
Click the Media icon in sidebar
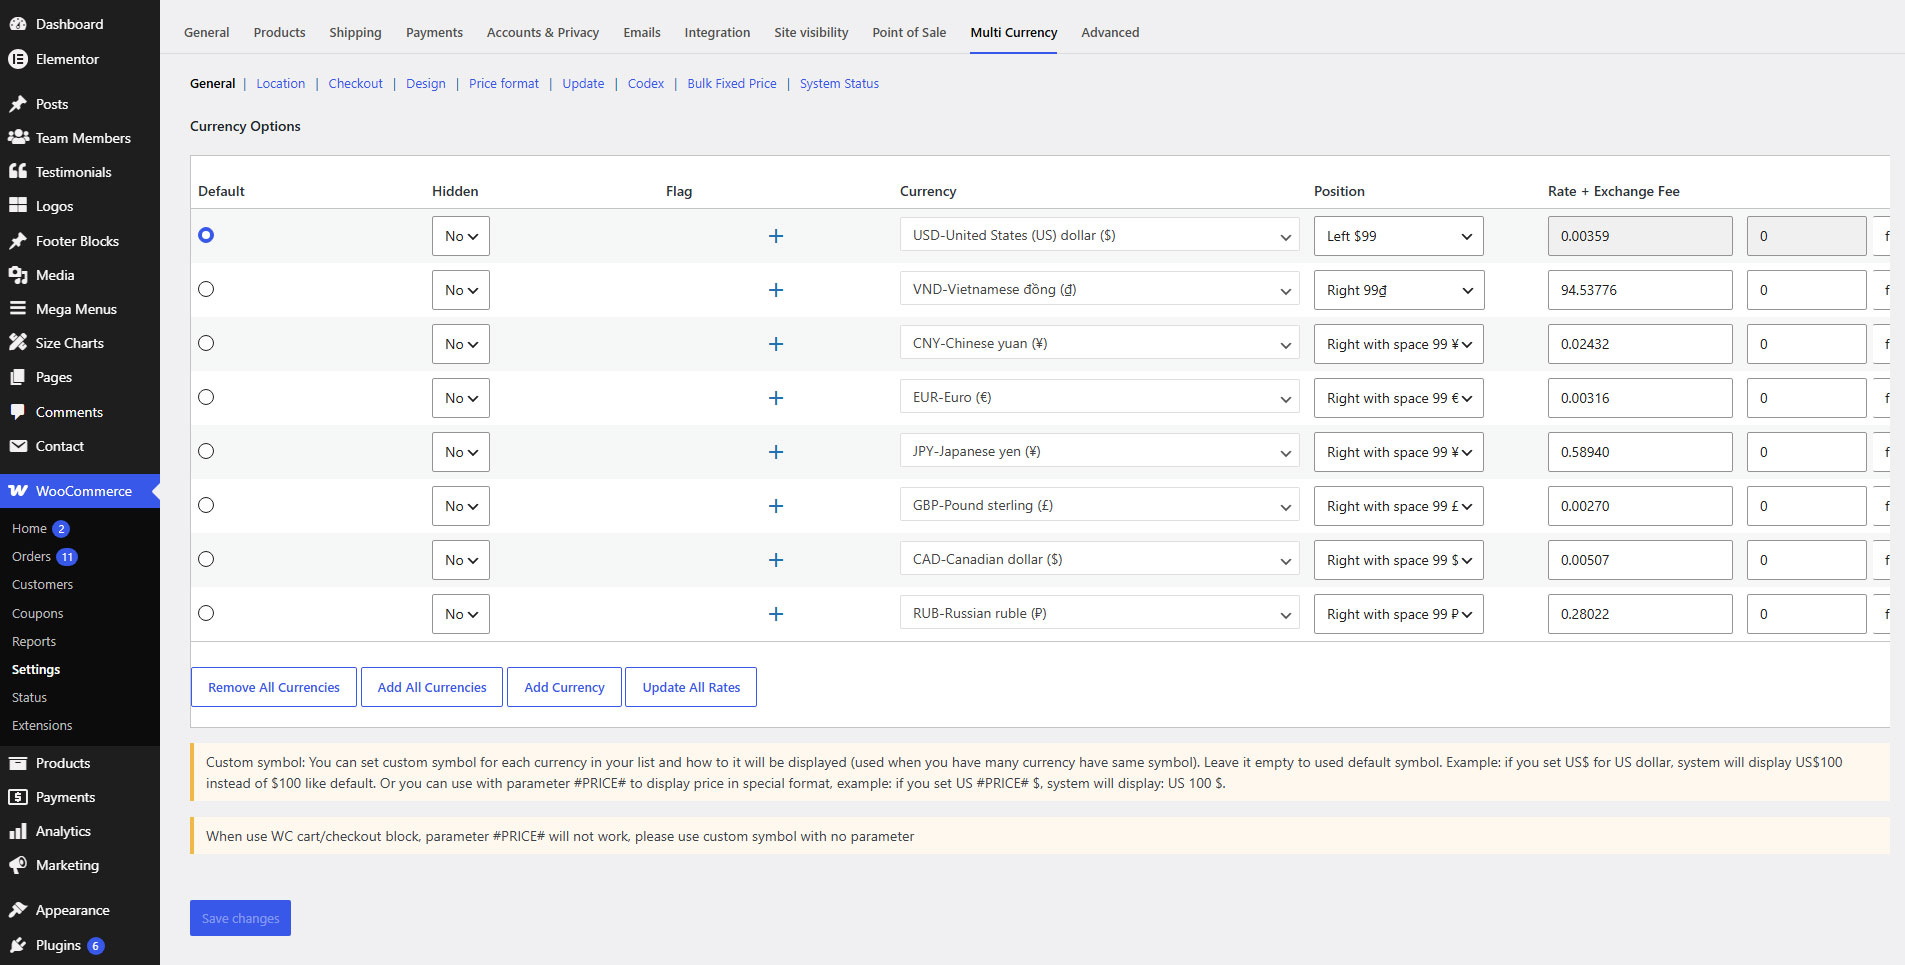(x=18, y=275)
